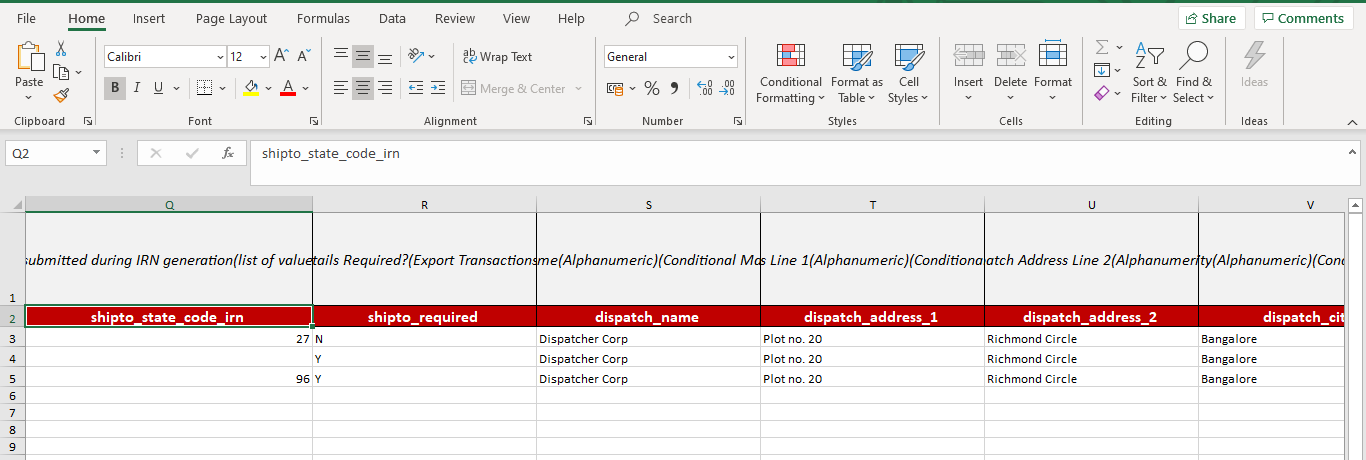Select column S header
The height and width of the screenshot is (460, 1366).
pyautogui.click(x=648, y=204)
